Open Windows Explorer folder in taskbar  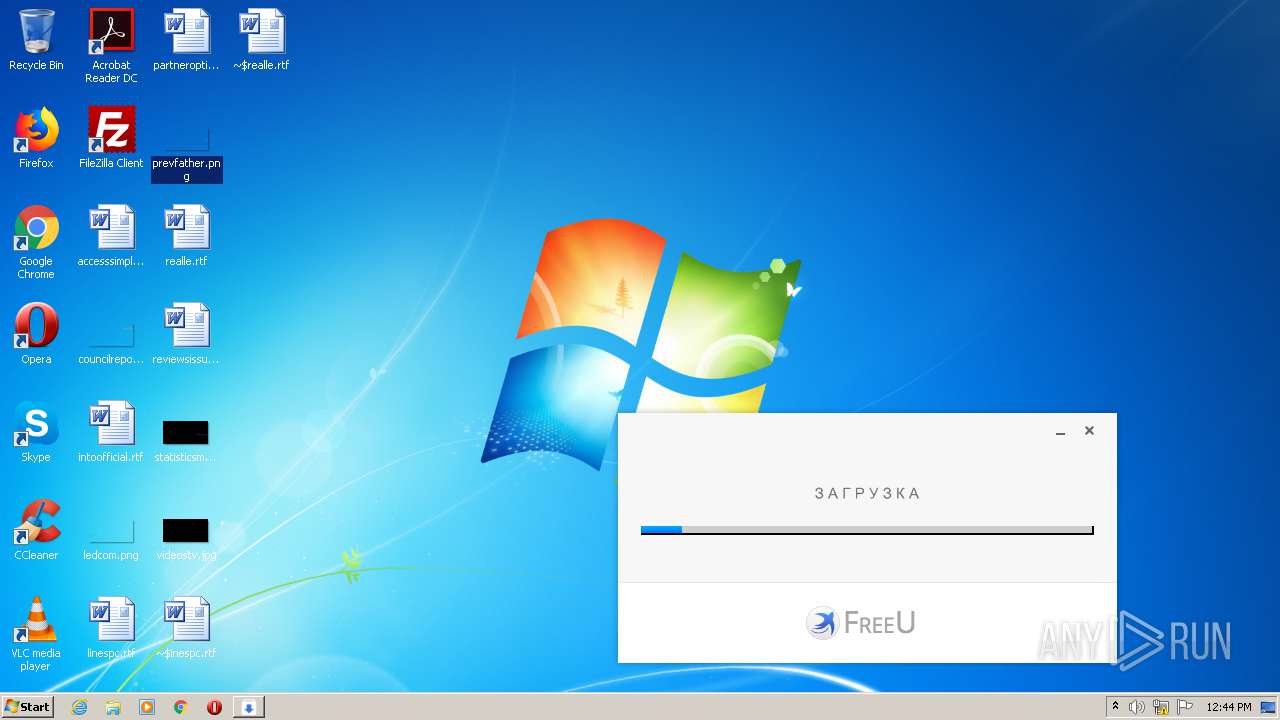pyautogui.click(x=113, y=707)
